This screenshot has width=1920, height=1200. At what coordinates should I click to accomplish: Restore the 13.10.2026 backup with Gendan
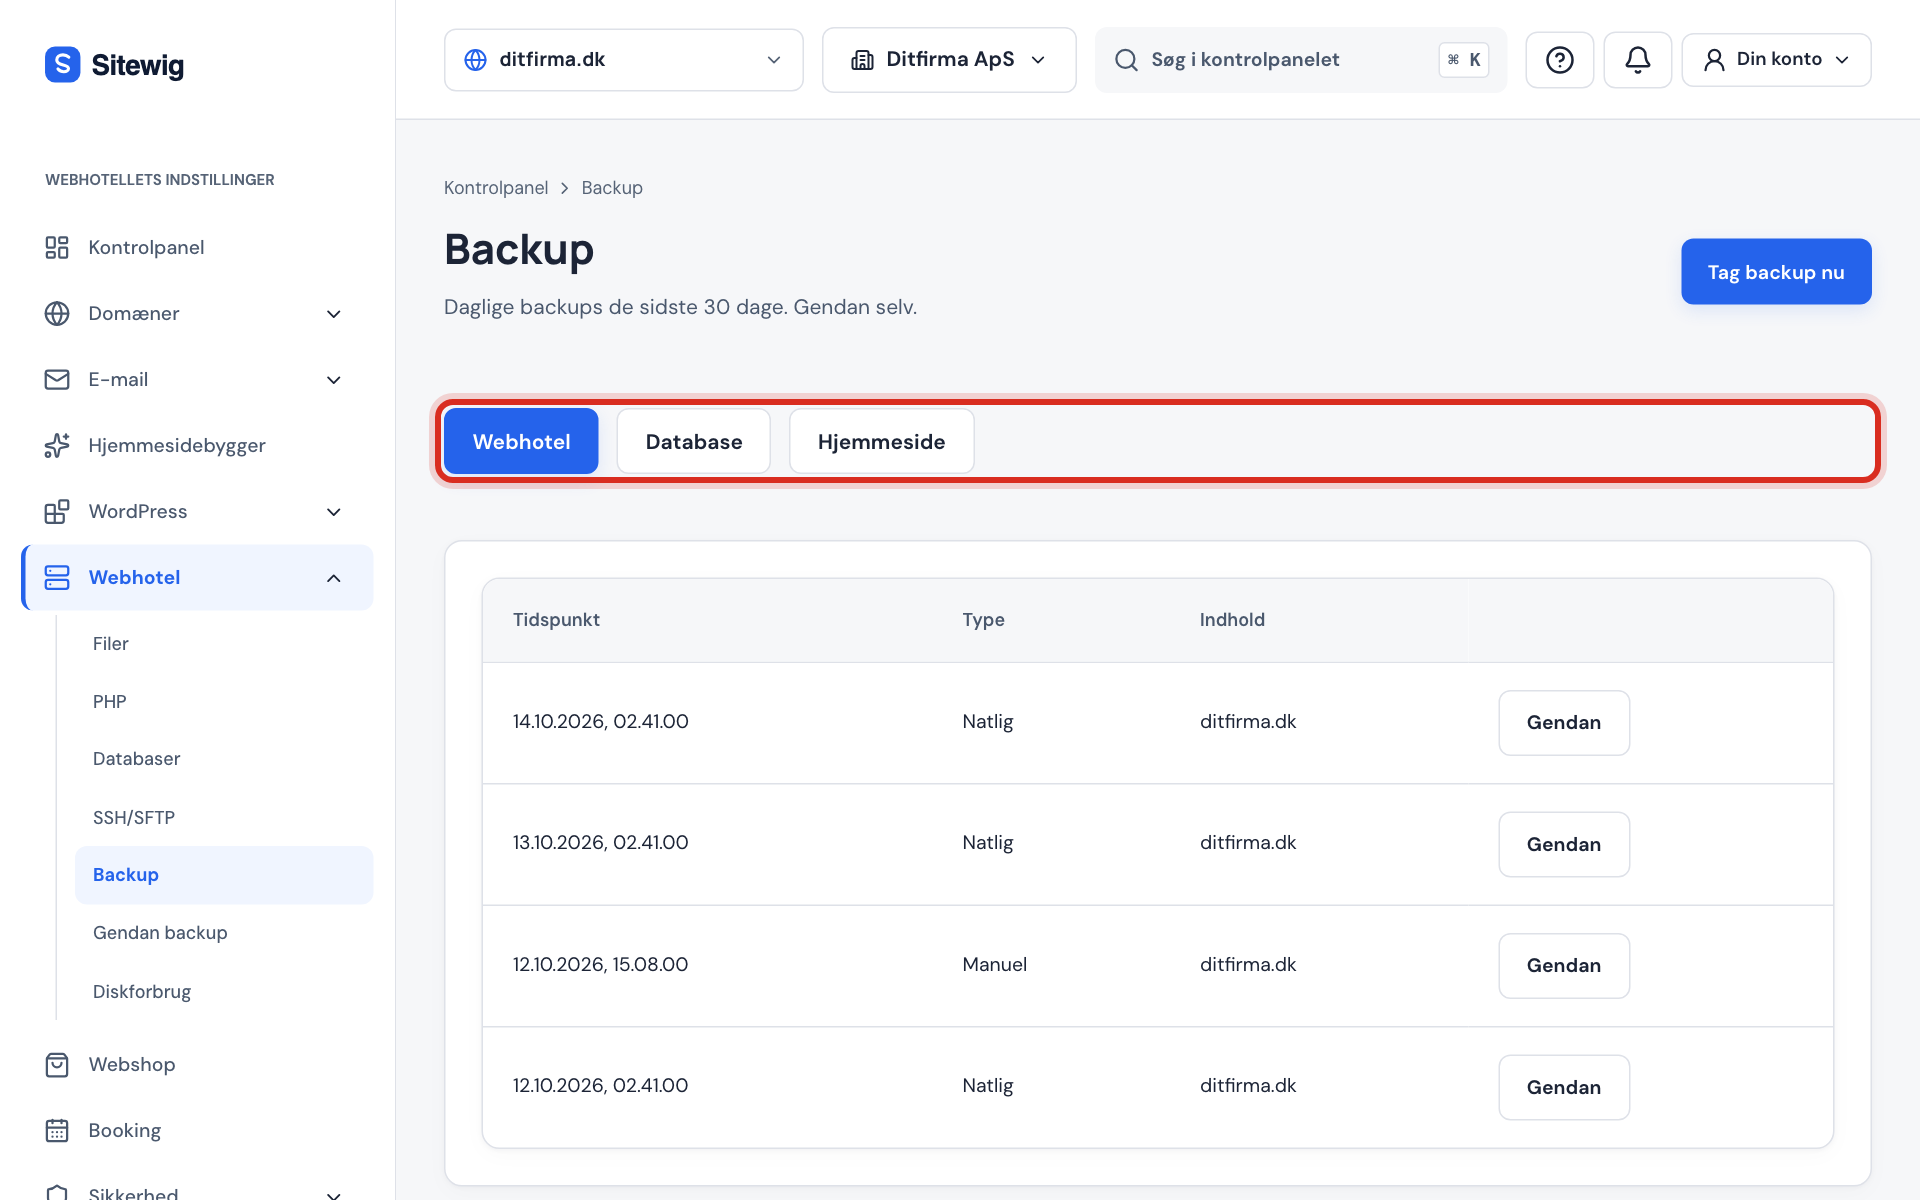click(x=1564, y=844)
